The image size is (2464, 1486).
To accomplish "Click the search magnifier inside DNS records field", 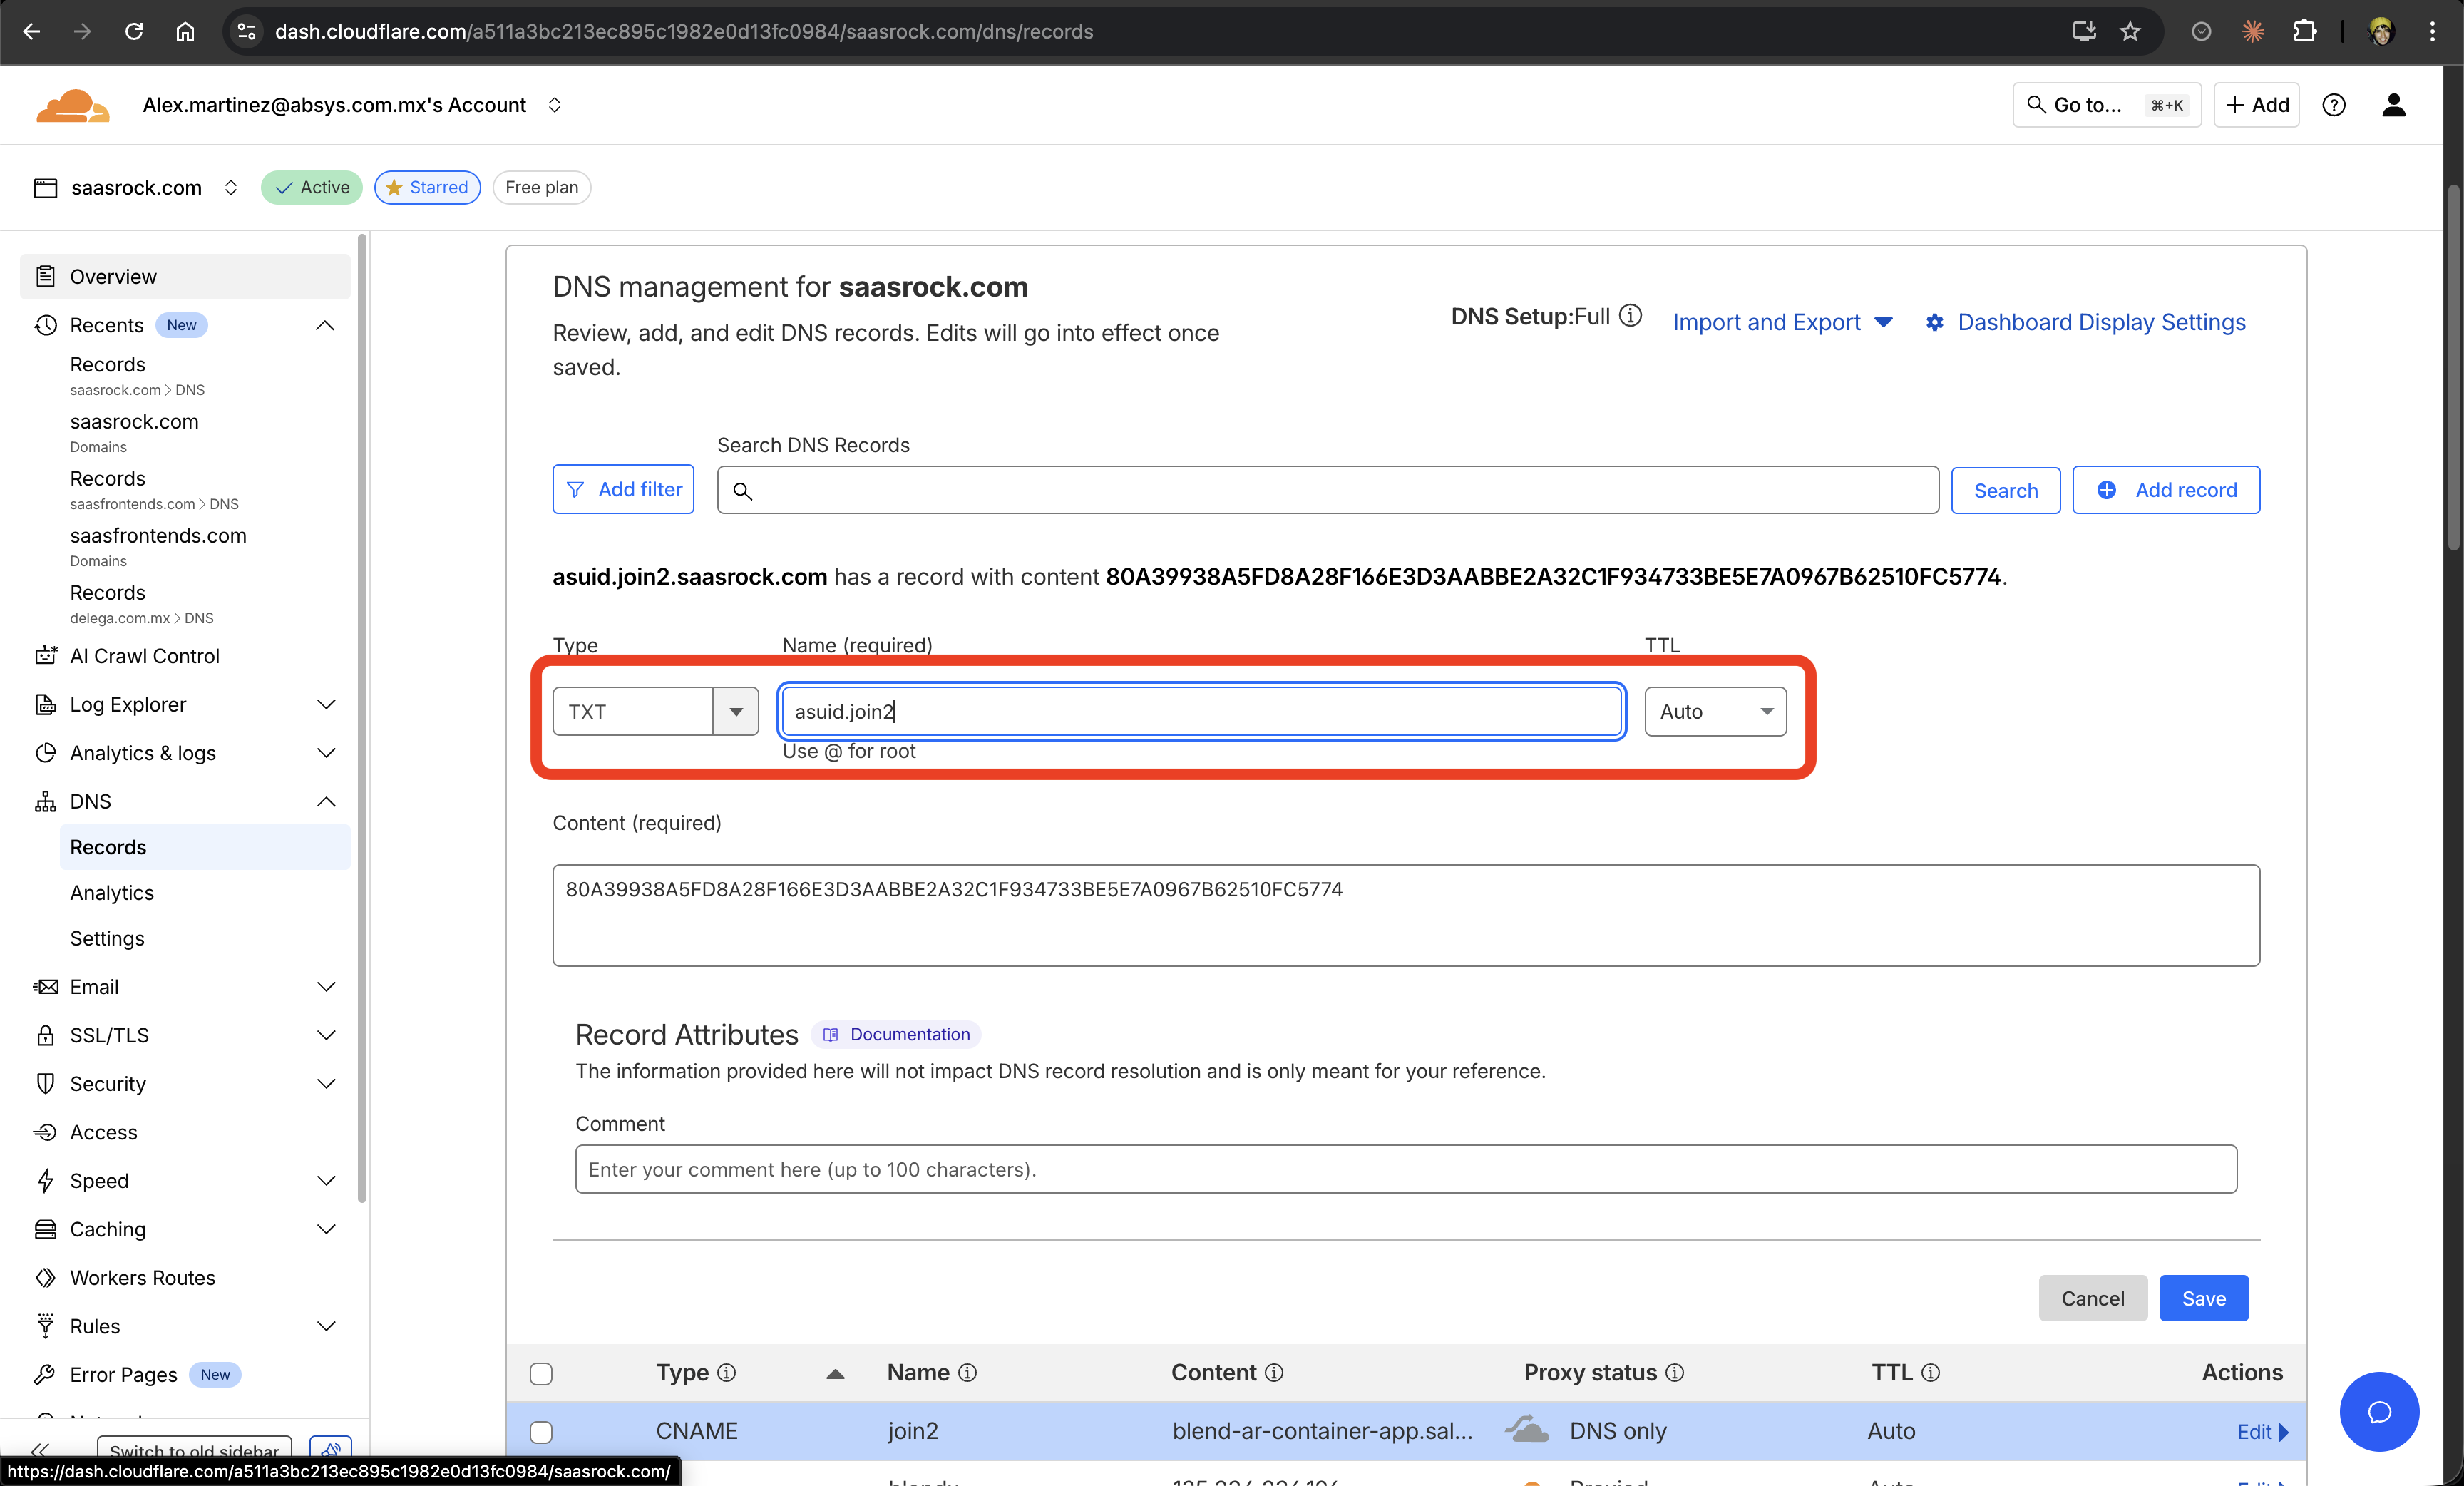I will tap(743, 492).
